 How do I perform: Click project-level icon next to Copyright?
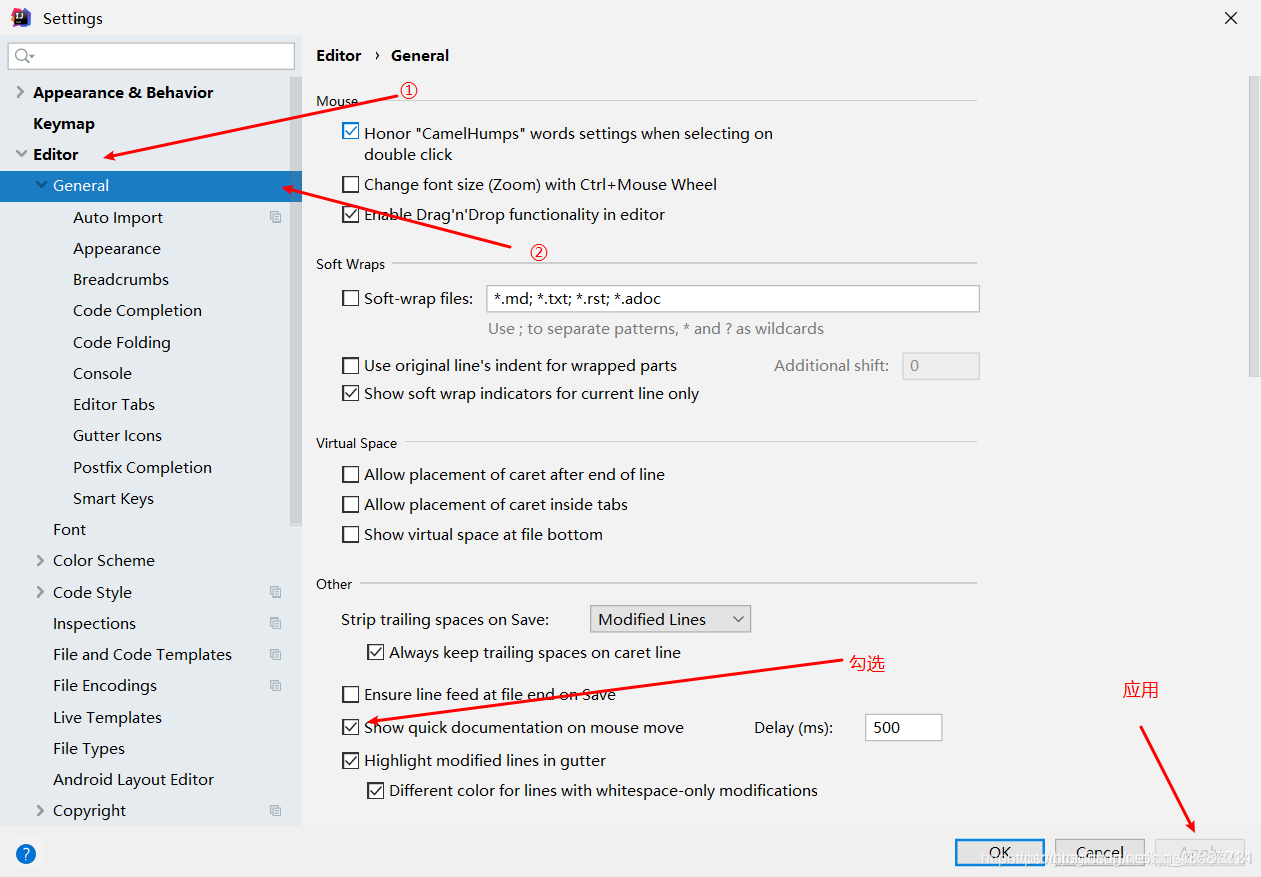coord(276,810)
